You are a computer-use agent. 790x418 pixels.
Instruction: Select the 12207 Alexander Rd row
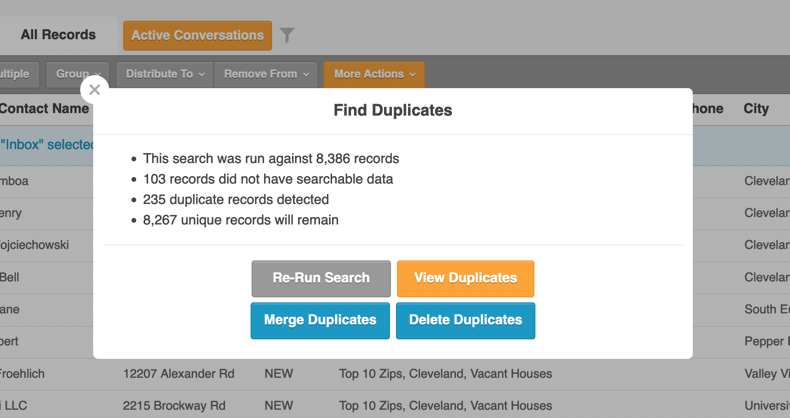(x=395, y=374)
